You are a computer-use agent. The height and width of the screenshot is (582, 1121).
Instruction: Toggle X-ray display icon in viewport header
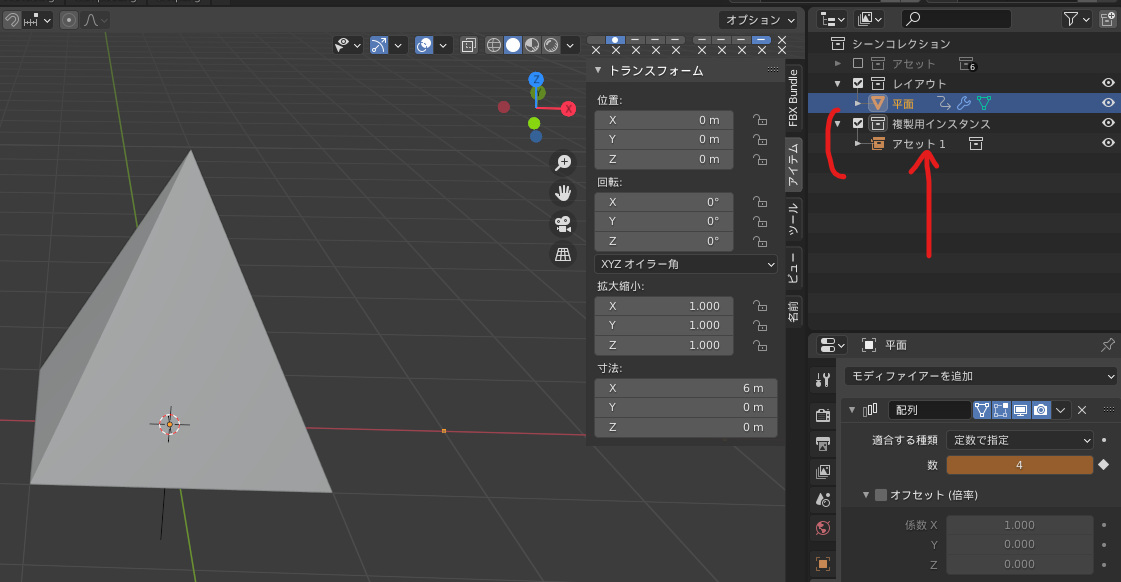(468, 45)
